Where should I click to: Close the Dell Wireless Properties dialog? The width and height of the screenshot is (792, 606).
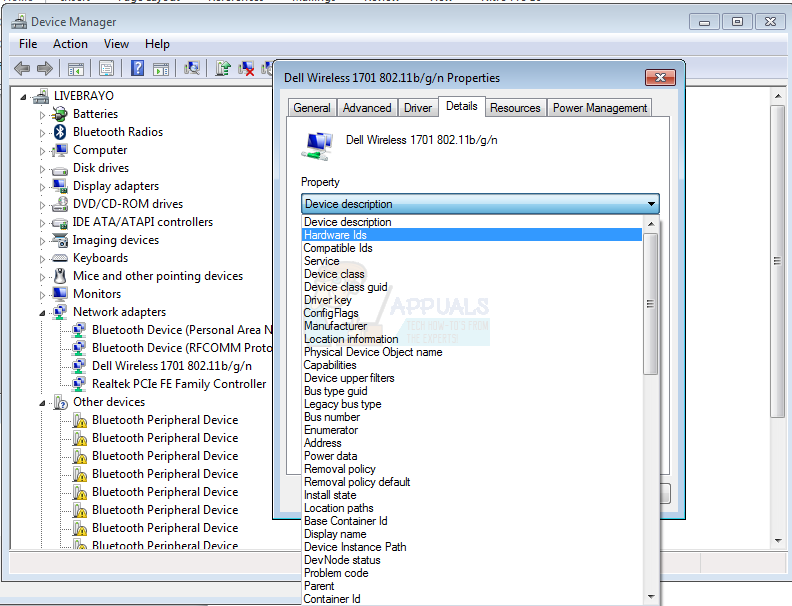[x=660, y=77]
